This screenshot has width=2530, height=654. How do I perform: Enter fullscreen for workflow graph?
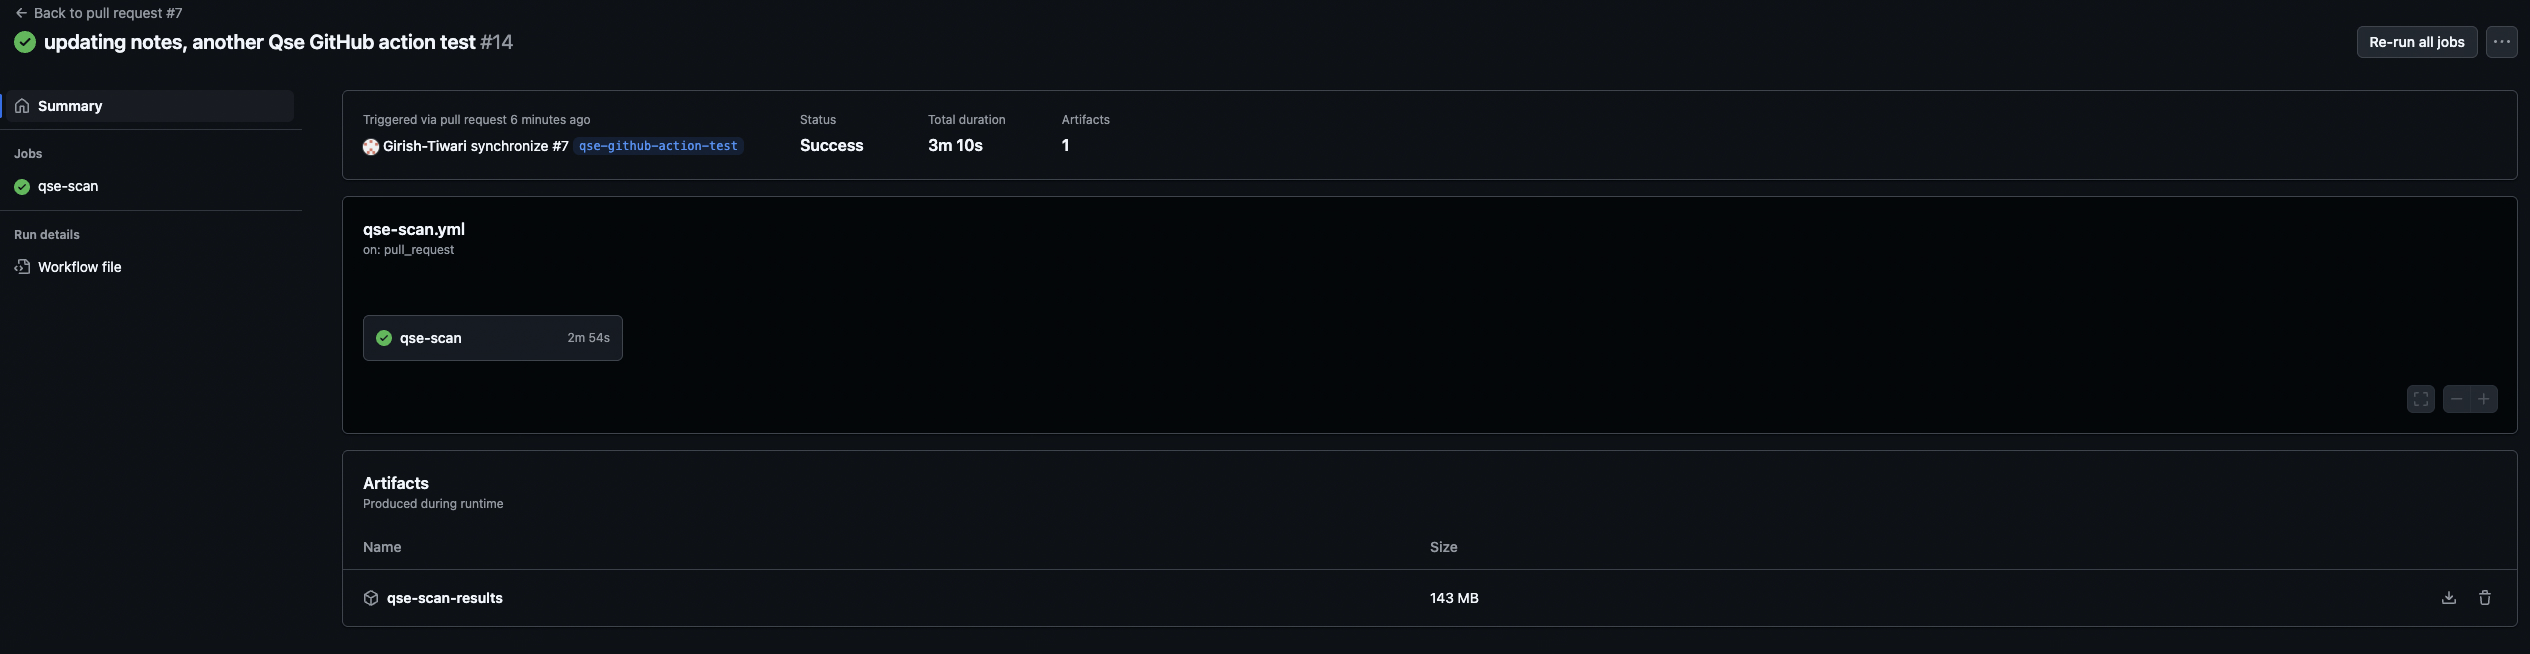pos(2420,399)
